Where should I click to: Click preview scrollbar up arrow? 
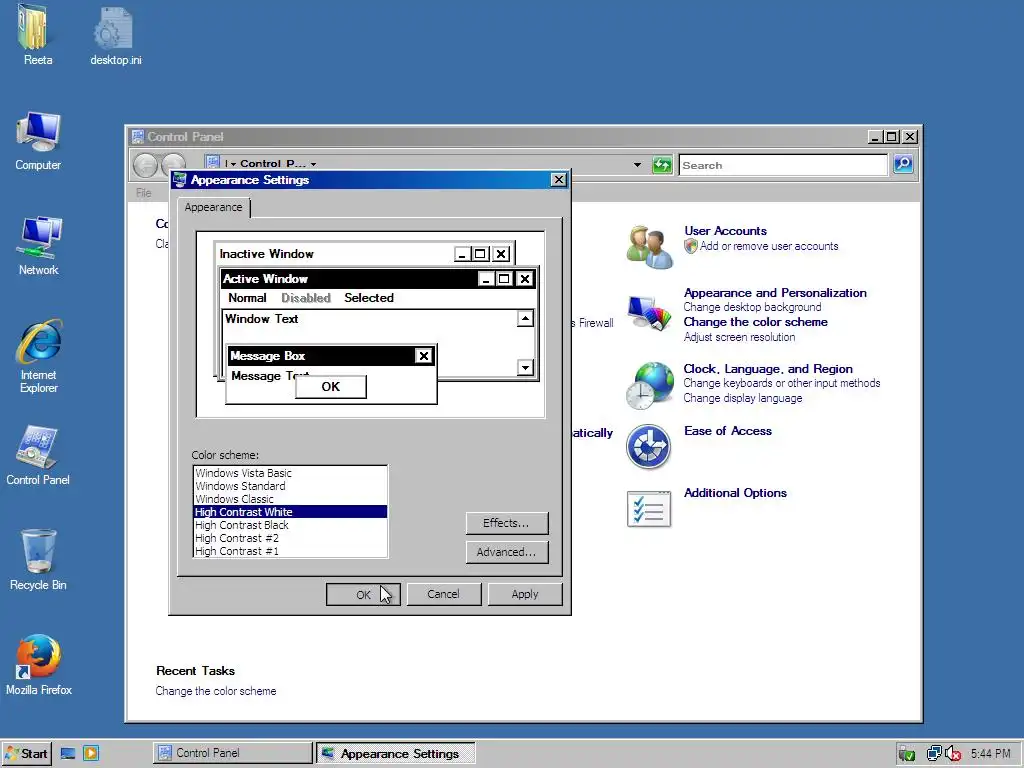coord(525,318)
